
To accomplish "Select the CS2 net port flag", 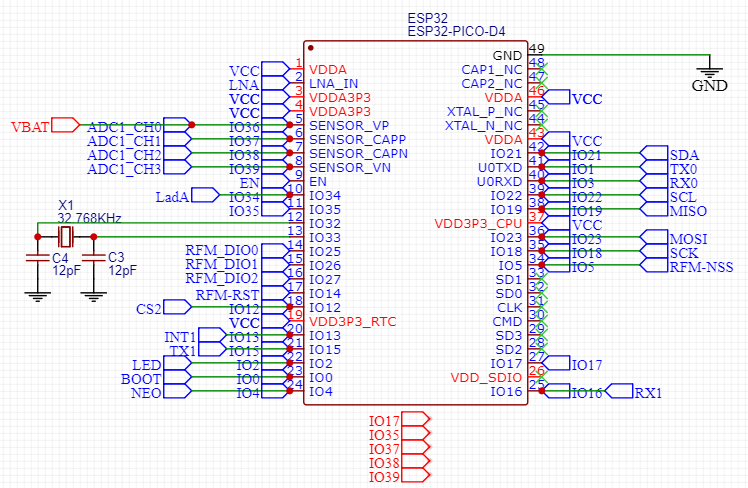I will [177, 307].
